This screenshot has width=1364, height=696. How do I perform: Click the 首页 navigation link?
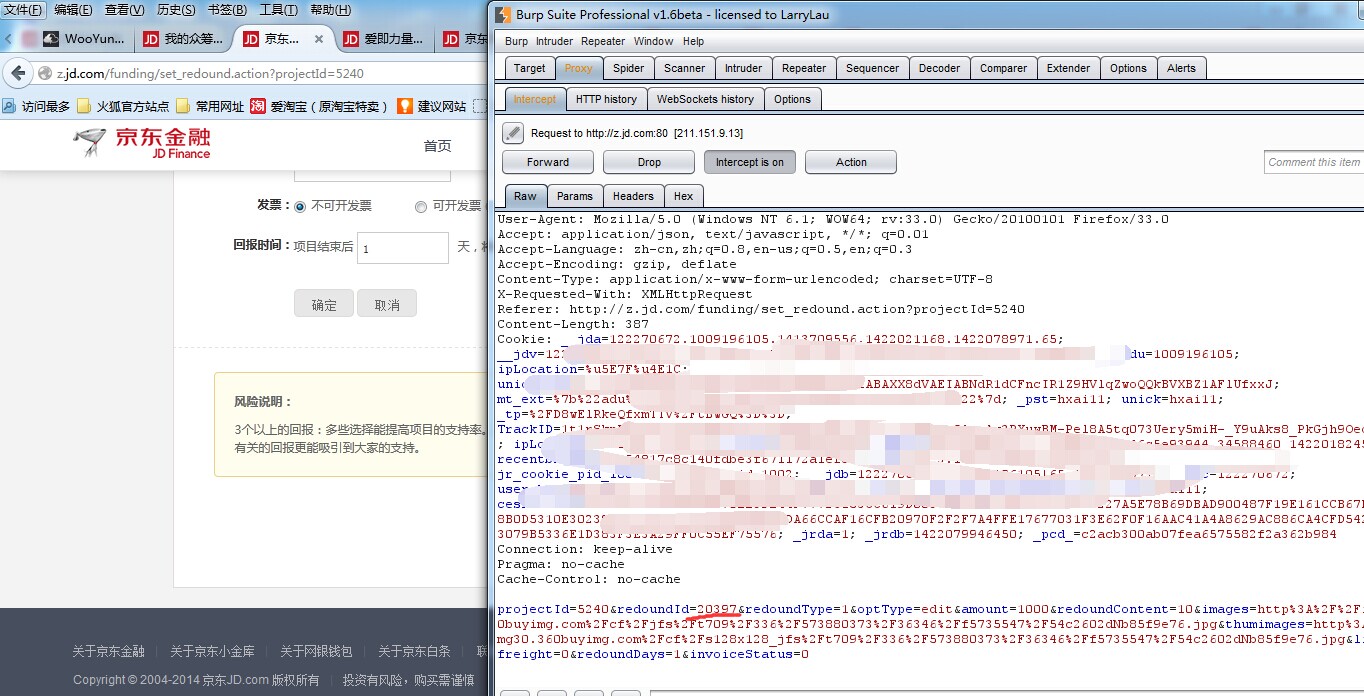click(437, 145)
